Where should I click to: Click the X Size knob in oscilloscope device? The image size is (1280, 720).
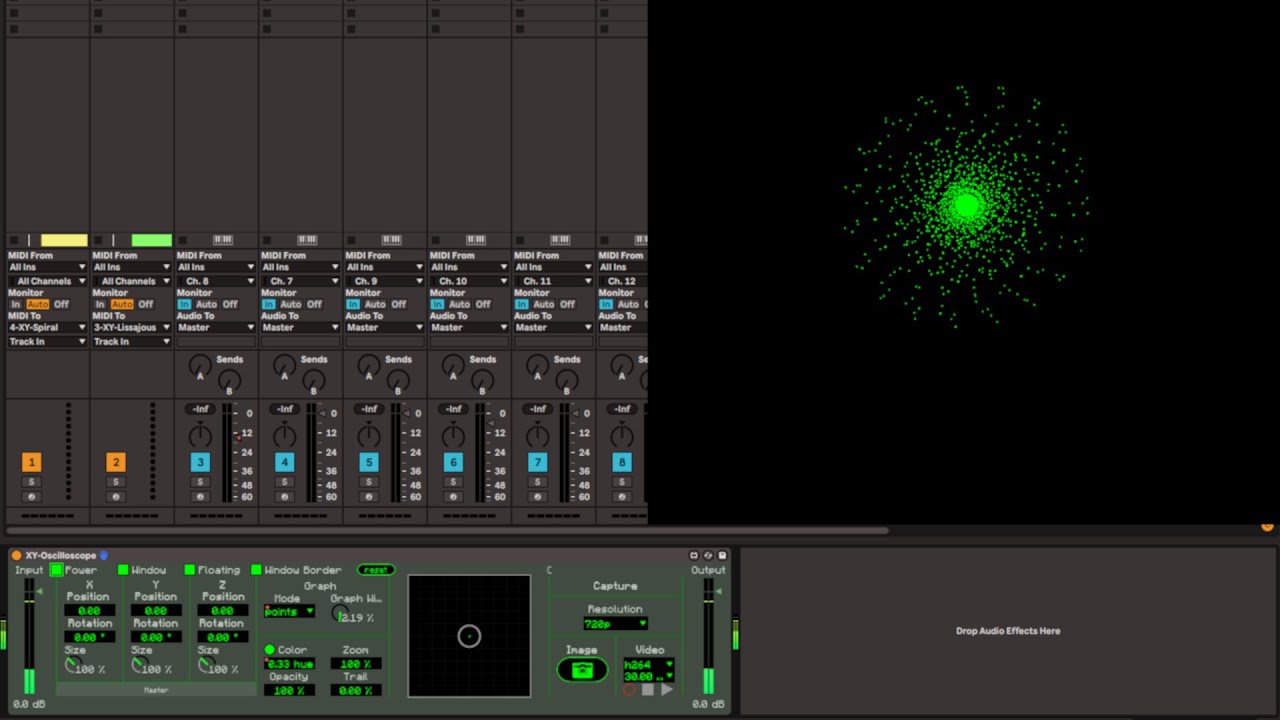(x=72, y=666)
